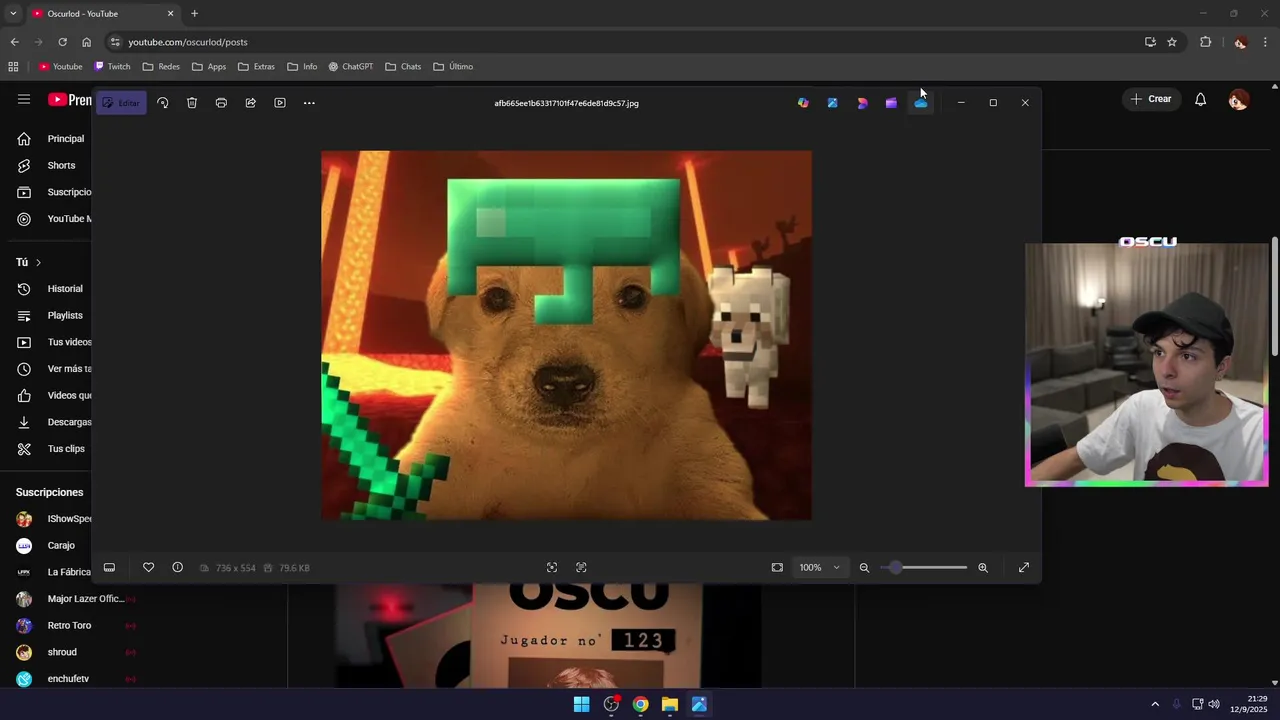1280x720 pixels.
Task: Open the Windows Start menu
Action: click(x=581, y=704)
